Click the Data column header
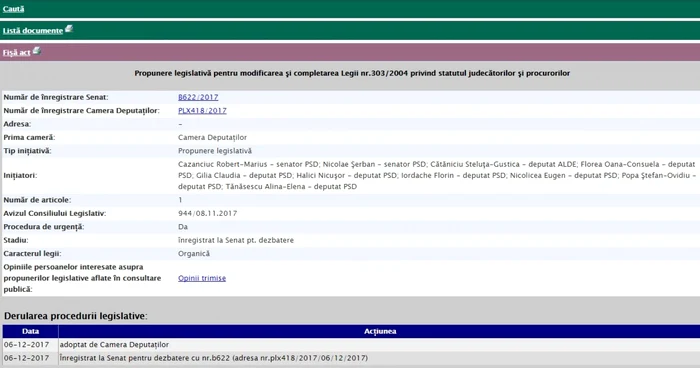This screenshot has height=368, width=700. click(30, 331)
